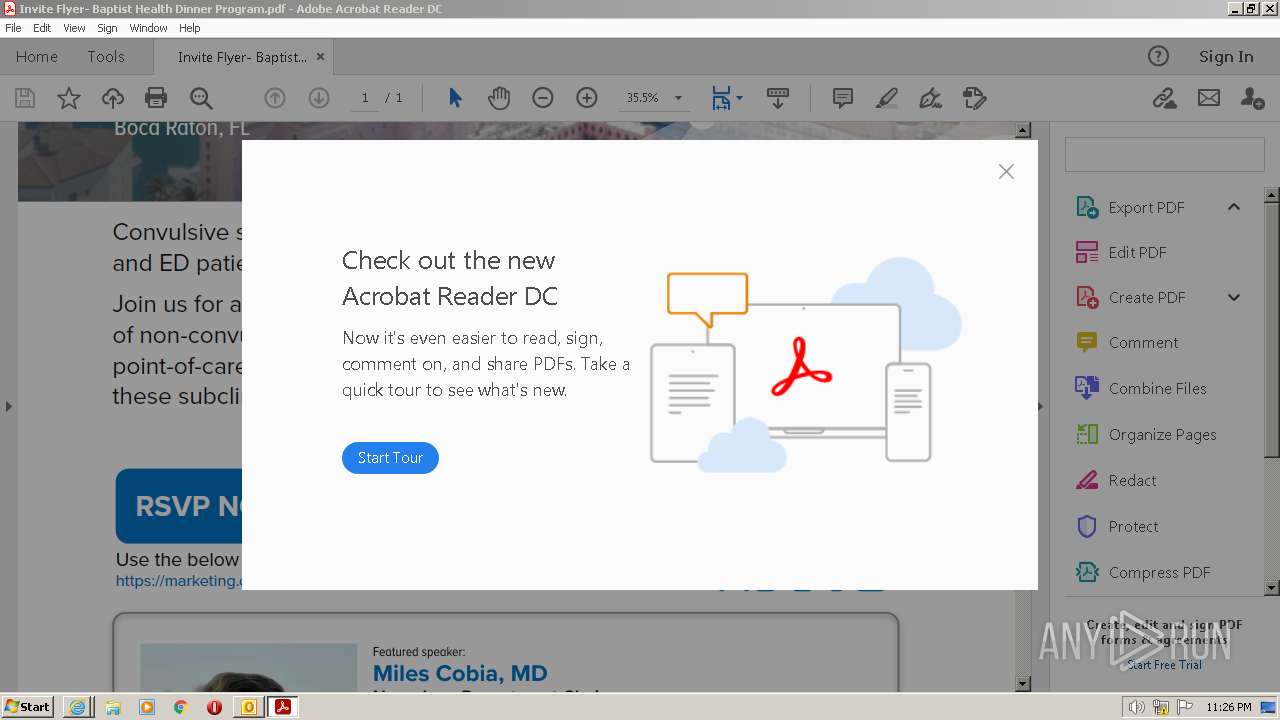
Task: Click the page number field
Action: click(x=365, y=98)
